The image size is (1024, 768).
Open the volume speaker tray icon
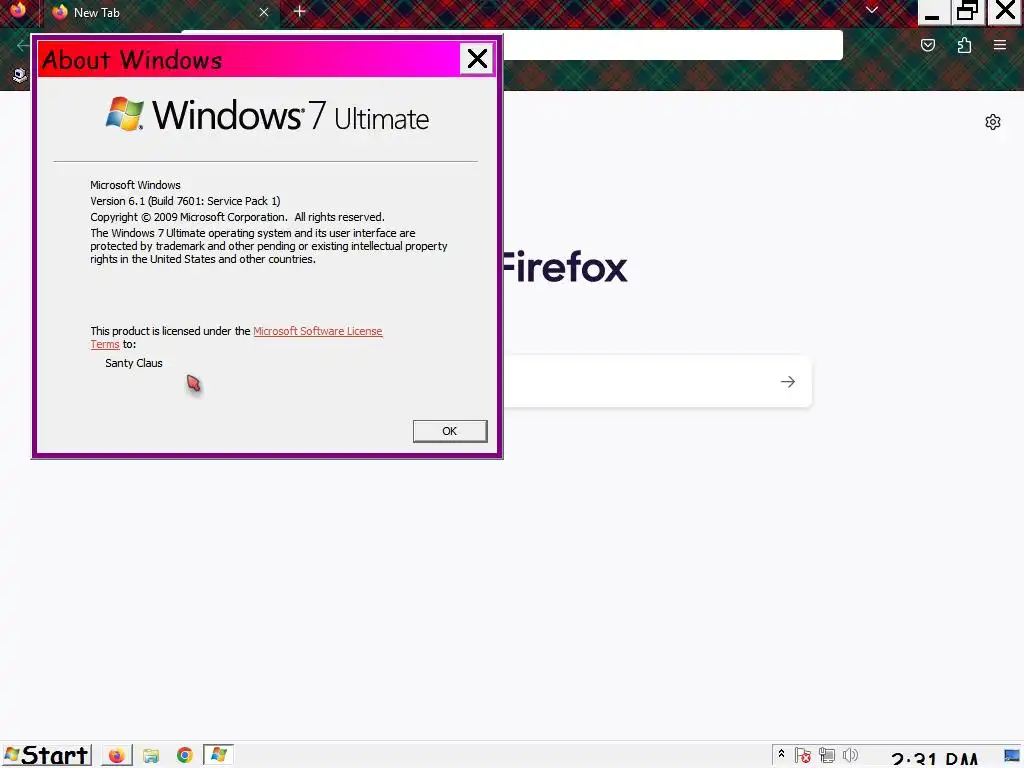[x=850, y=756]
